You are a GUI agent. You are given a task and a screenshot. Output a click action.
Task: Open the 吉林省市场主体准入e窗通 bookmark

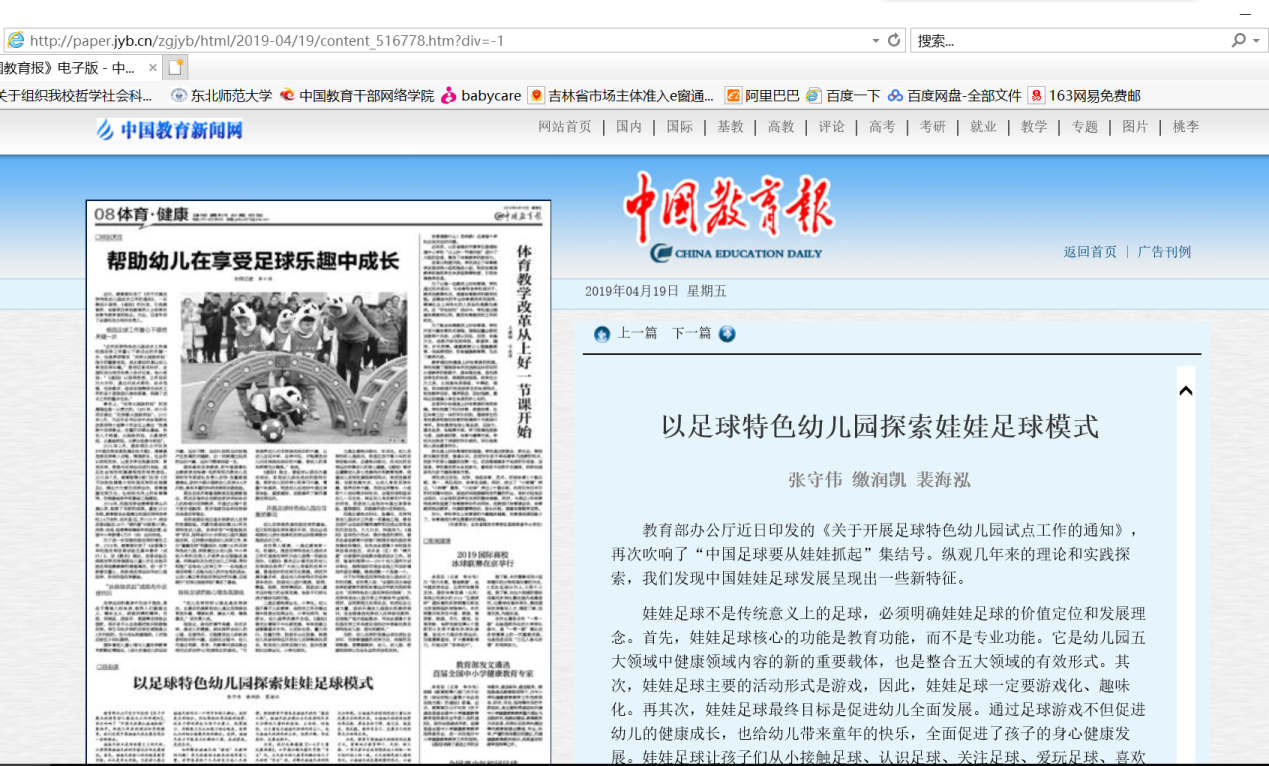point(621,96)
